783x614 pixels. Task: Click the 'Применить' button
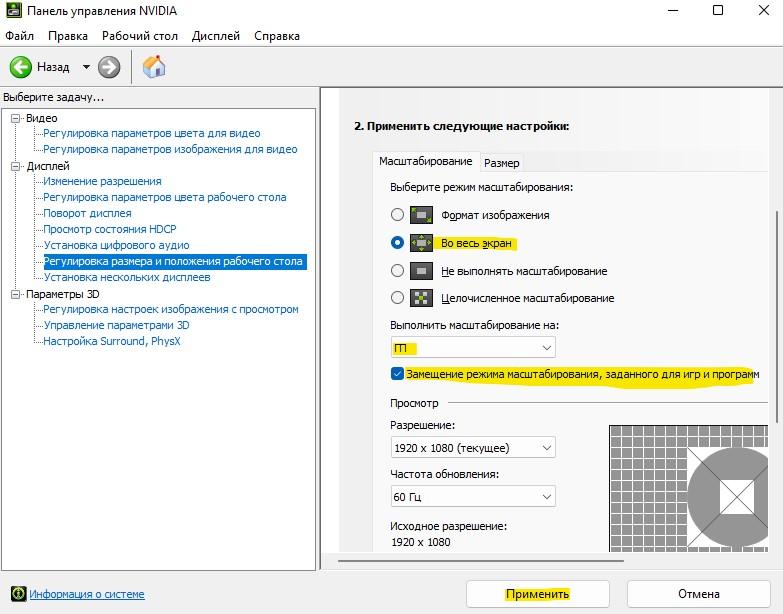click(x=537, y=594)
